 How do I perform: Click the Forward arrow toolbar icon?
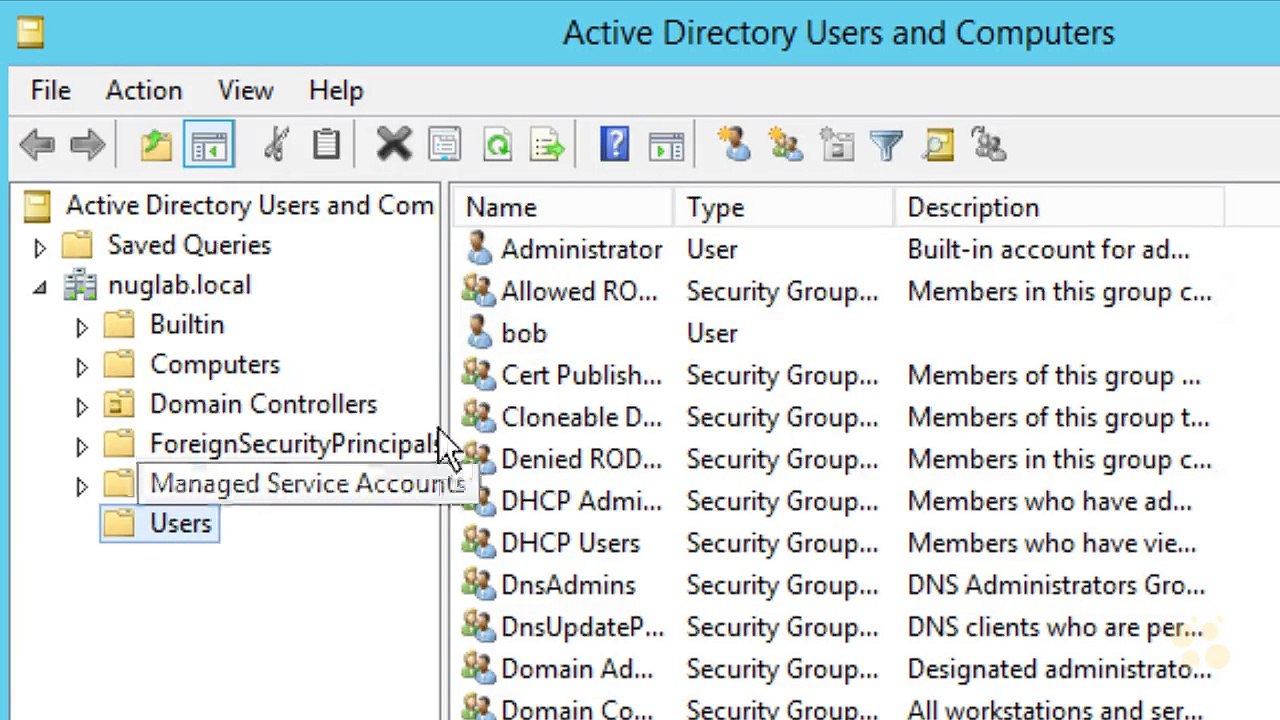88,146
